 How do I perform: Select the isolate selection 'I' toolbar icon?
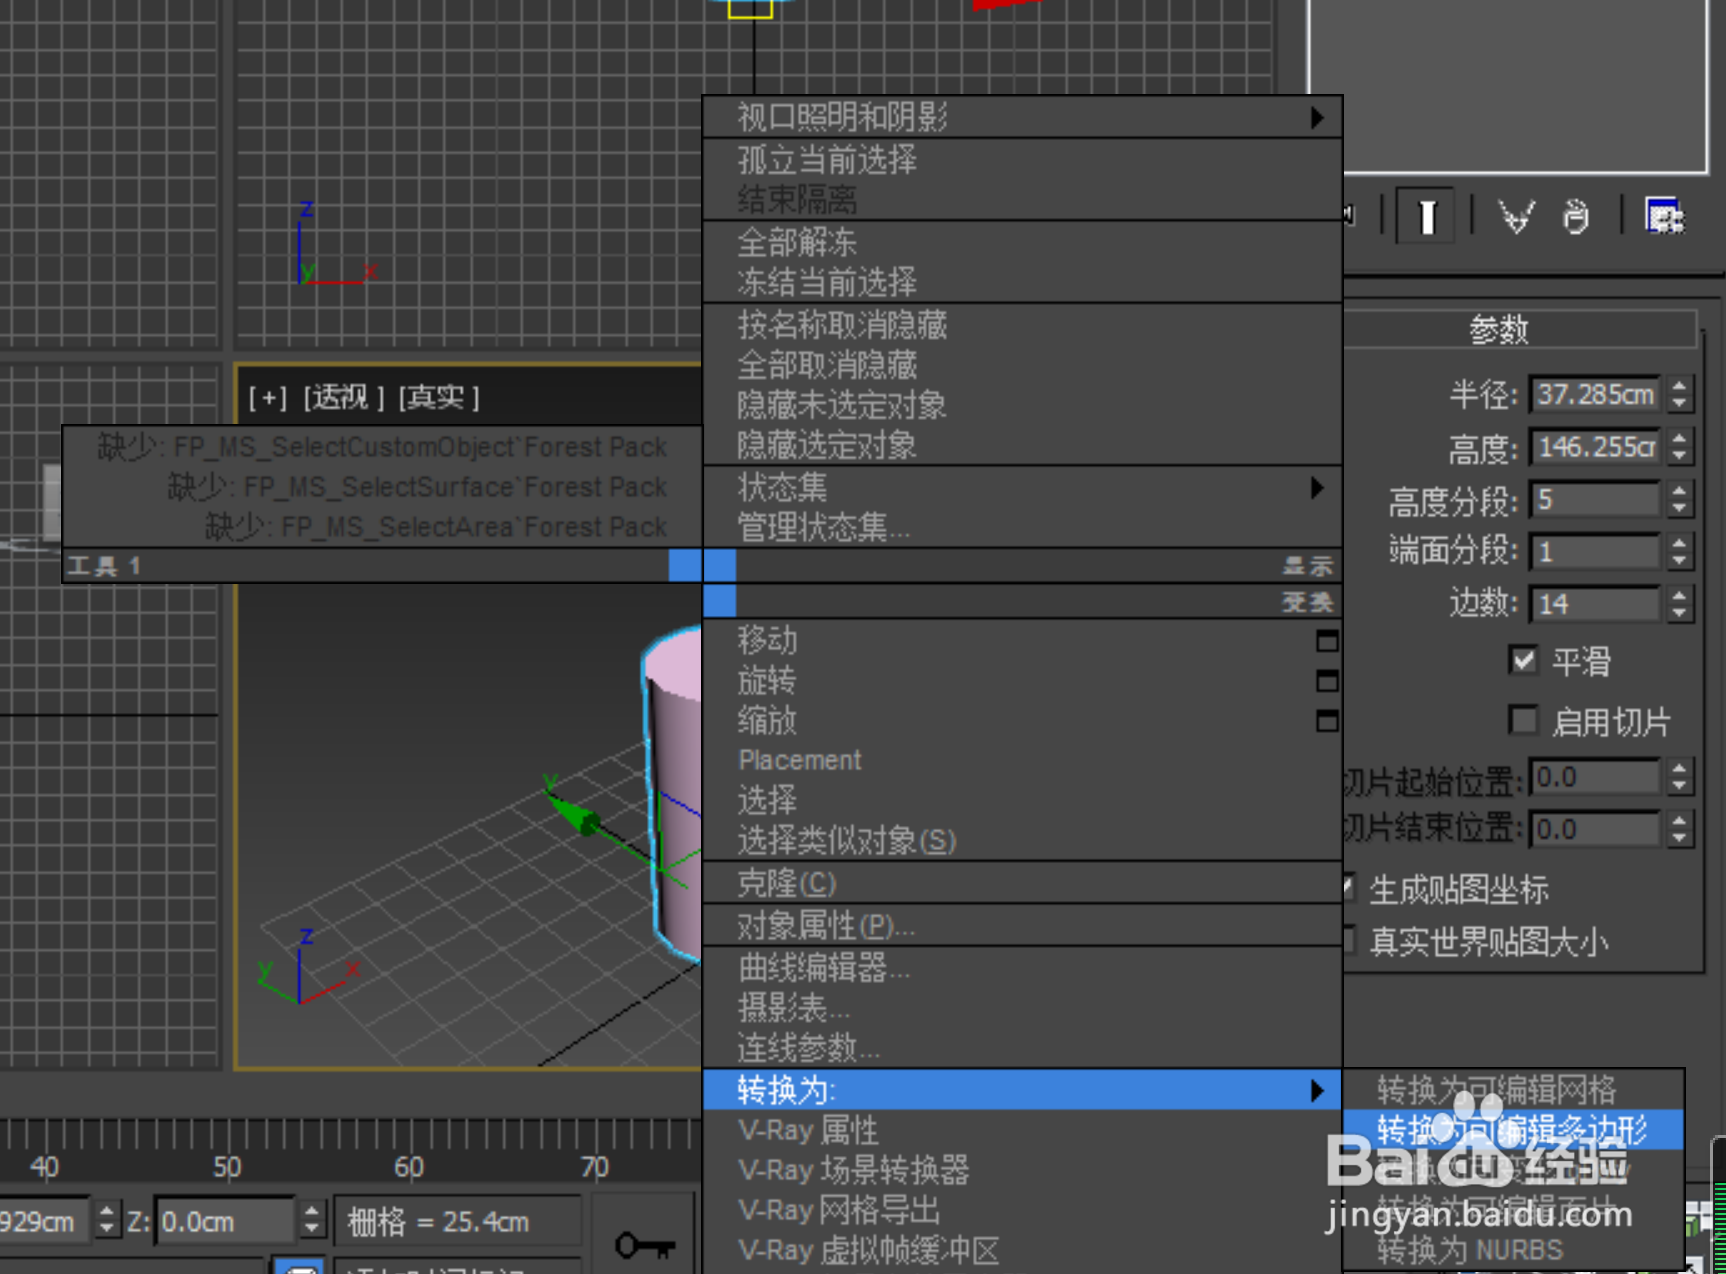pos(1425,216)
